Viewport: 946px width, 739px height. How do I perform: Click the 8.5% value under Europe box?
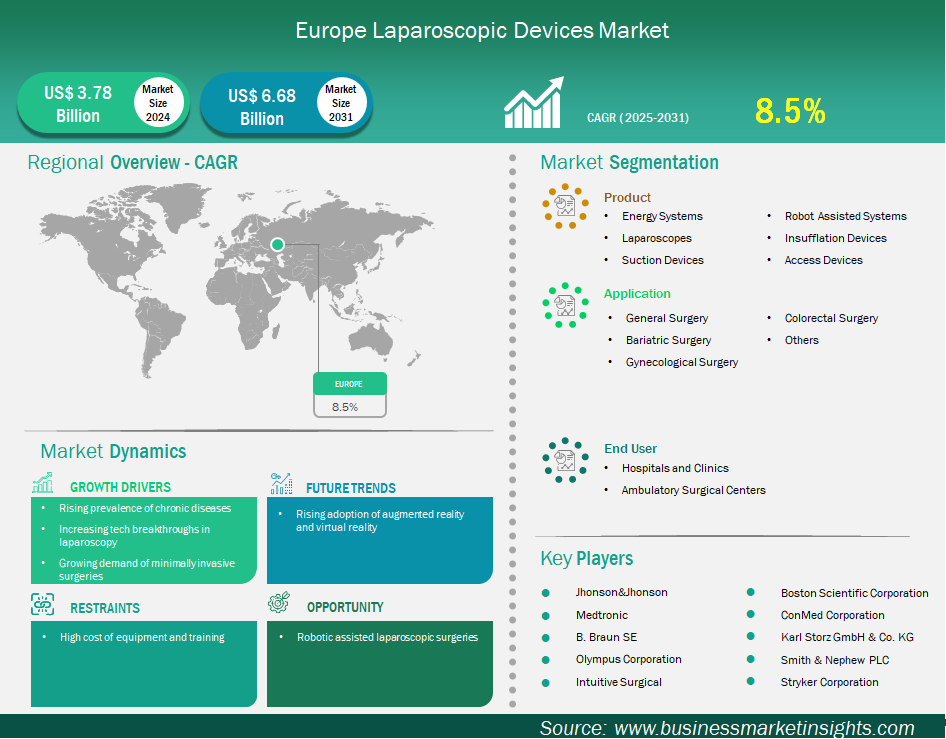345,407
